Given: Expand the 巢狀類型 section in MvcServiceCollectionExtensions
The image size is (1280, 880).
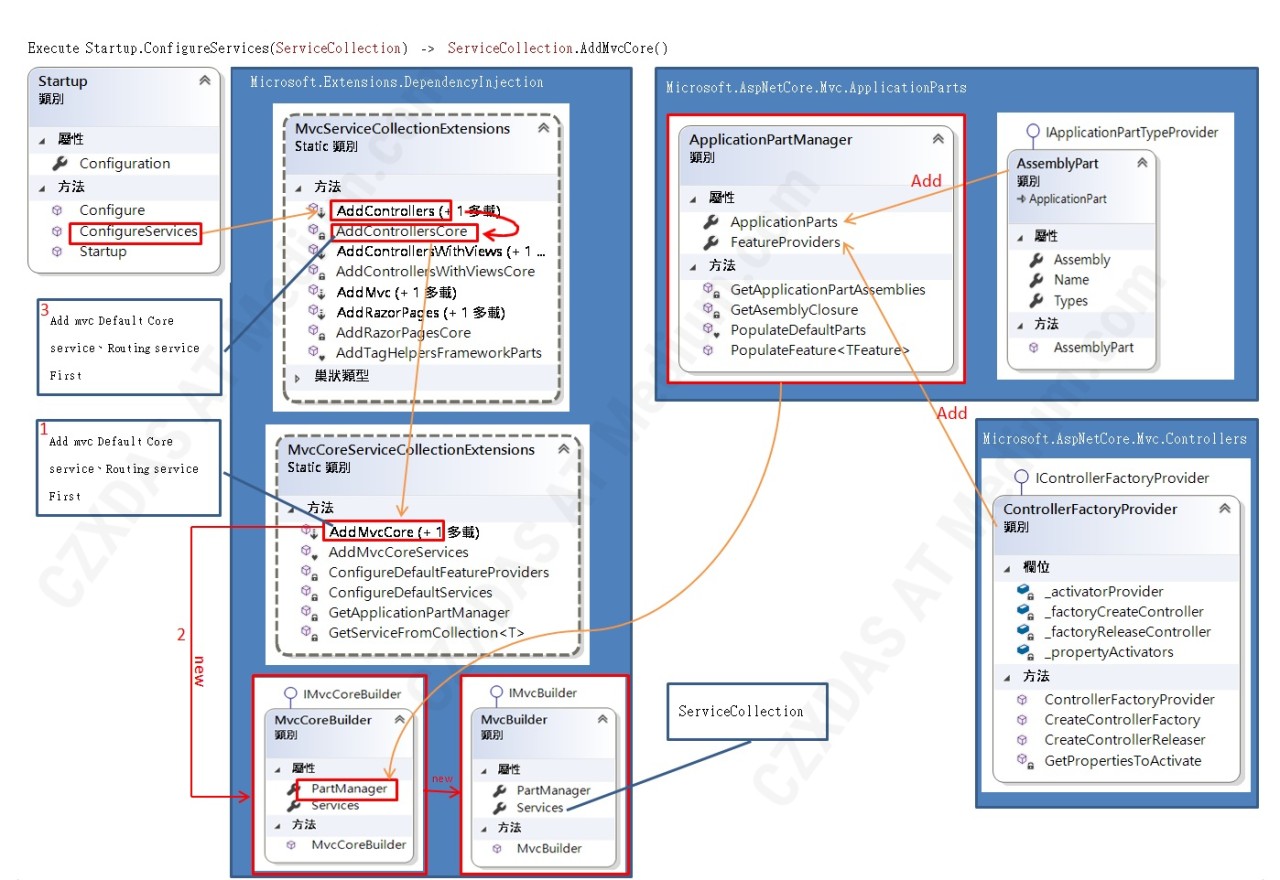Looking at the screenshot, I should (298, 376).
